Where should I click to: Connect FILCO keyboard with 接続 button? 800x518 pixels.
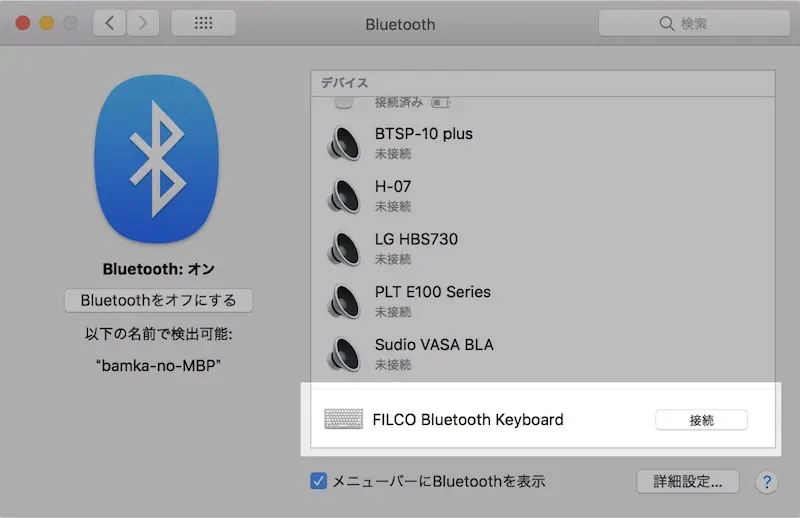coord(702,420)
